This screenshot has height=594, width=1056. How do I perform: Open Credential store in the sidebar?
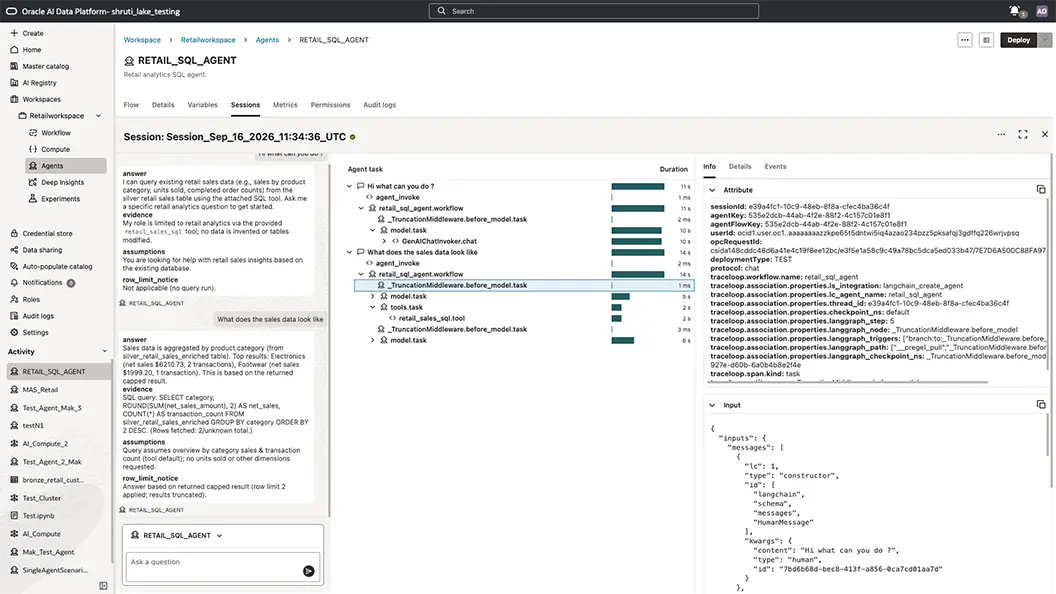point(47,234)
